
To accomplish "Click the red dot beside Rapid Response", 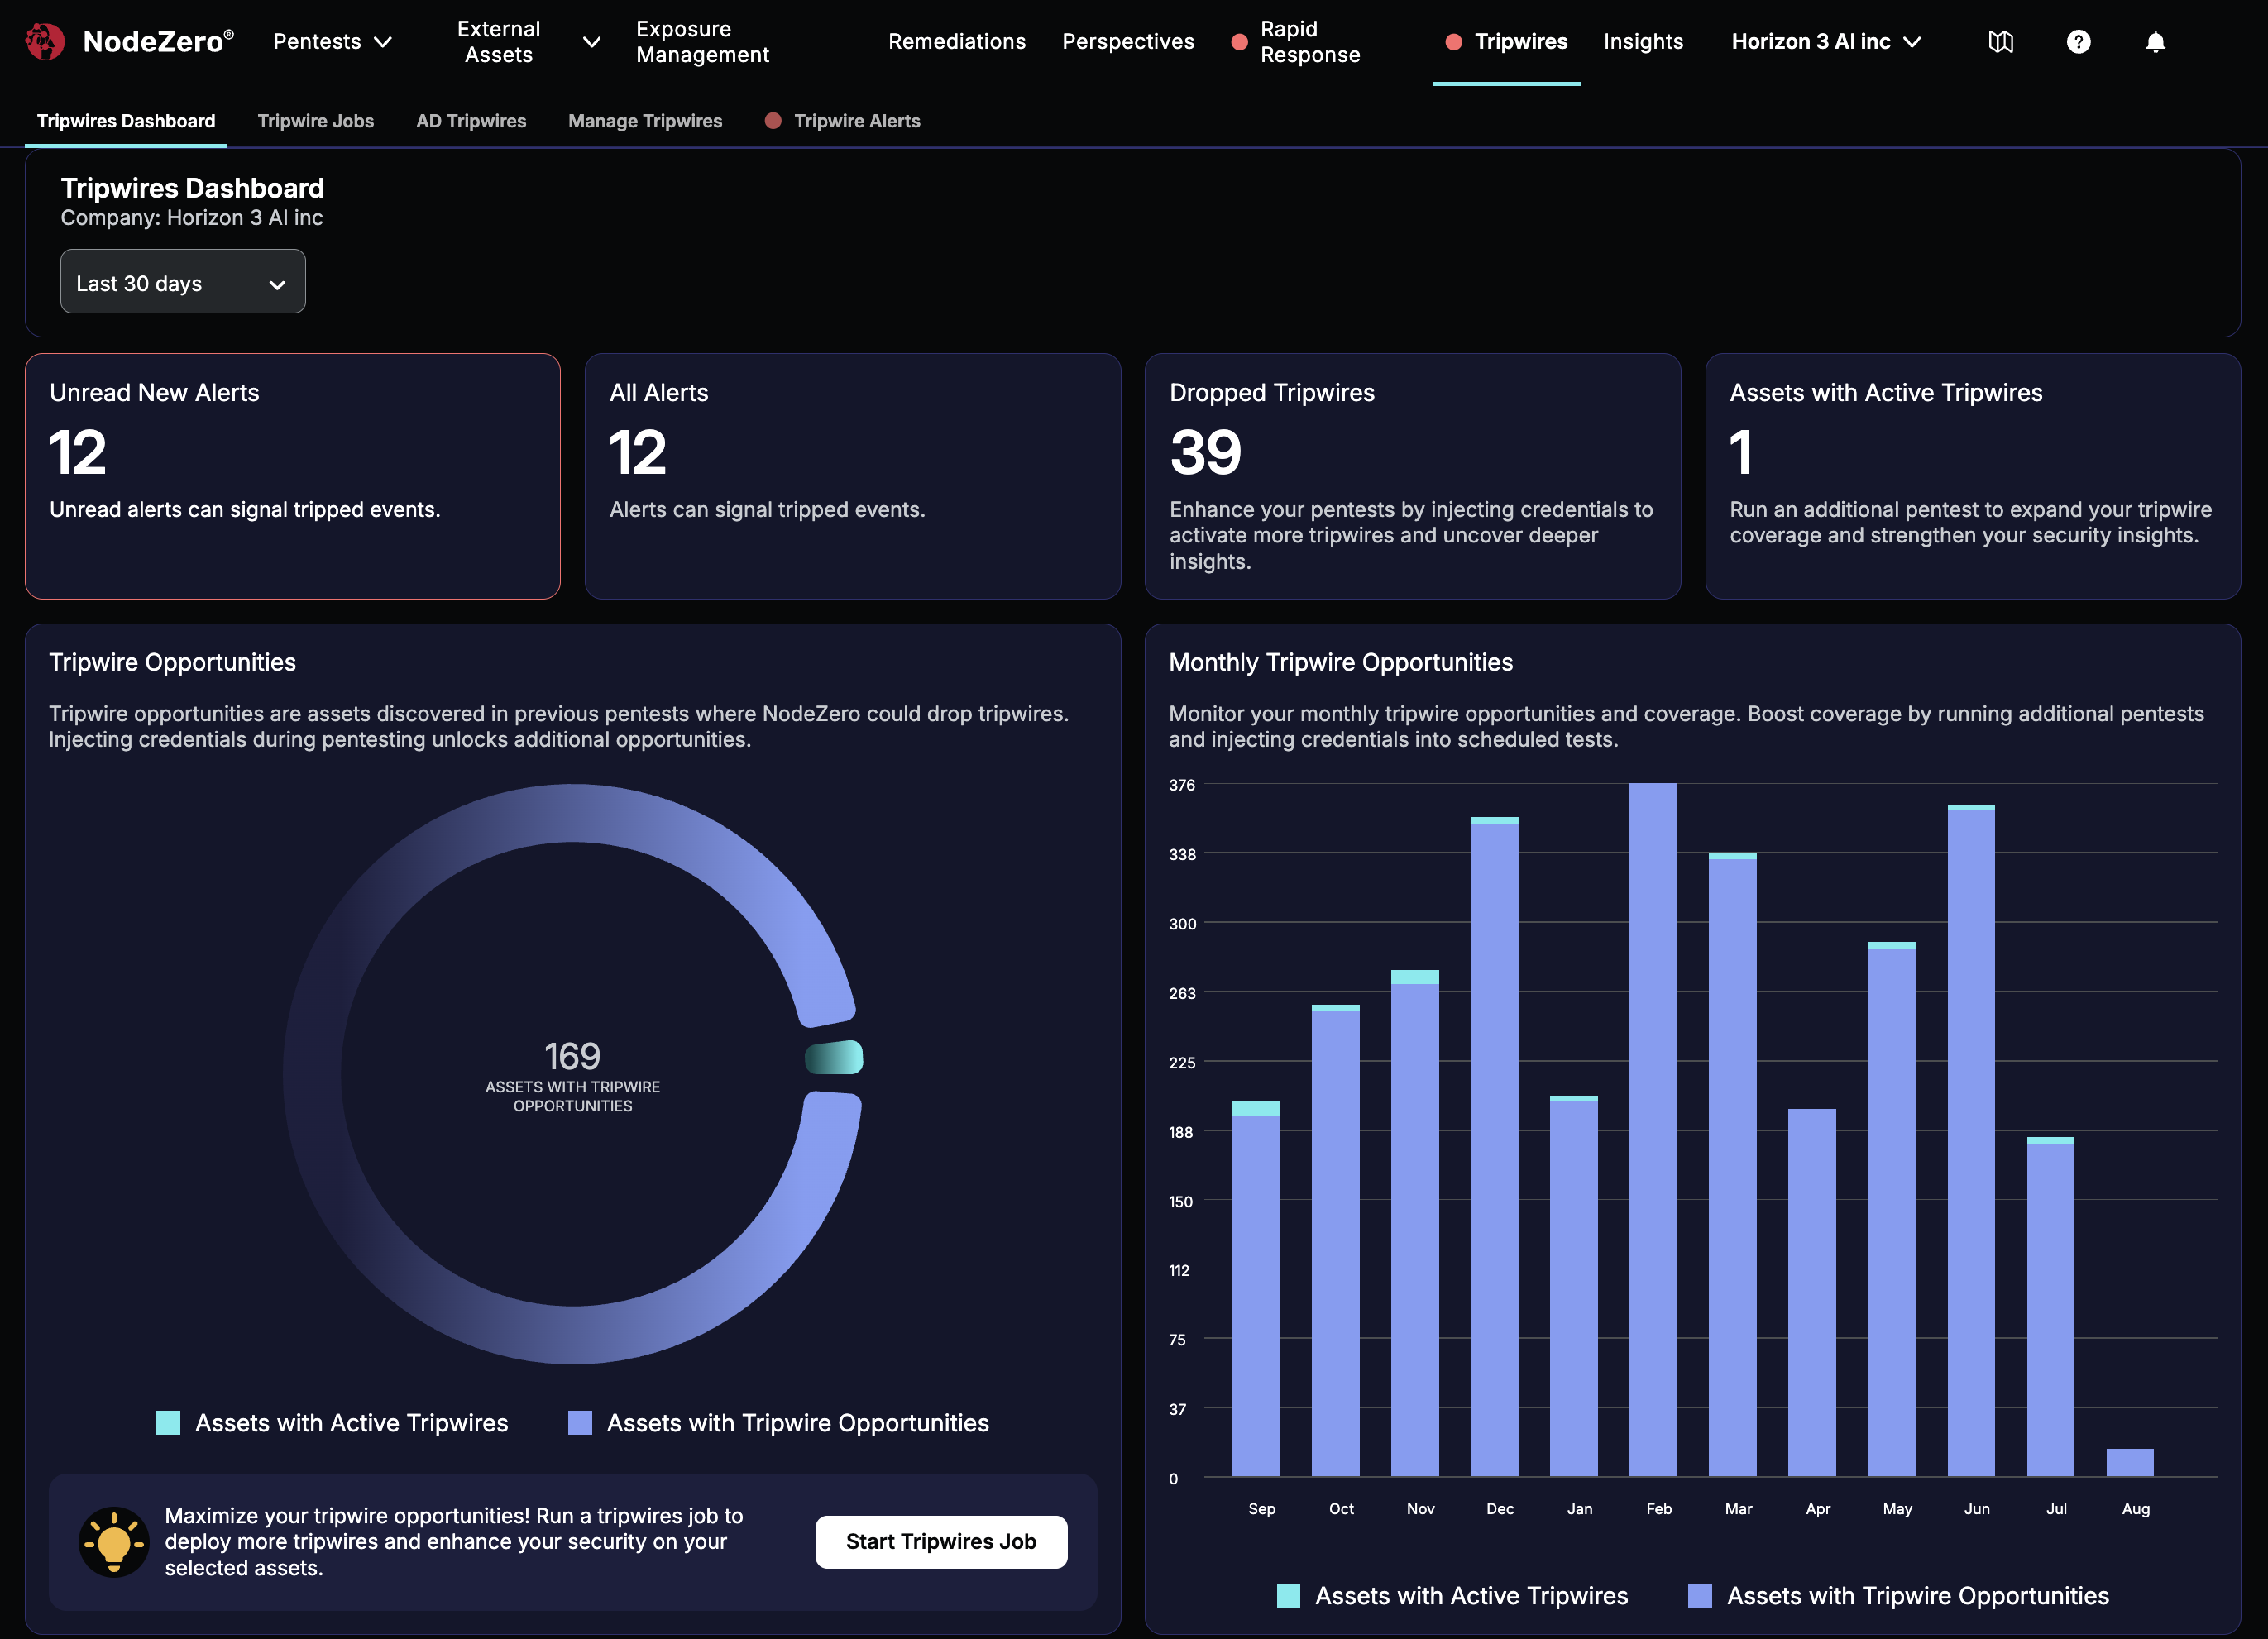I will (x=1239, y=41).
